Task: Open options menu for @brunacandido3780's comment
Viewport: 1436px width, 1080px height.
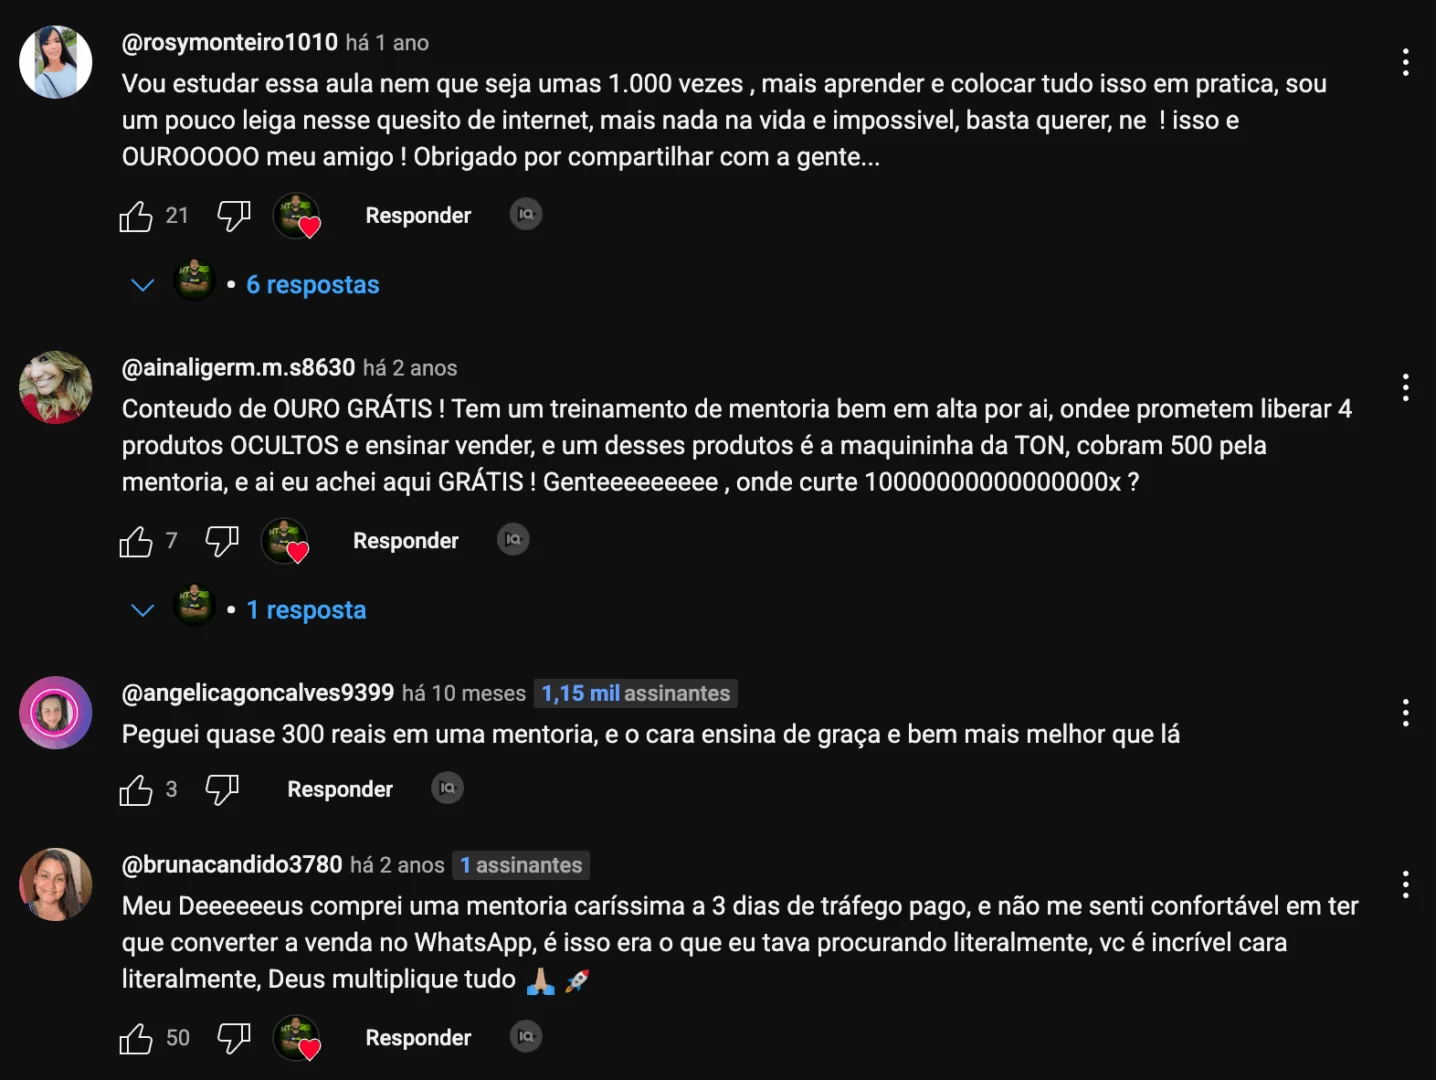Action: pyautogui.click(x=1405, y=884)
